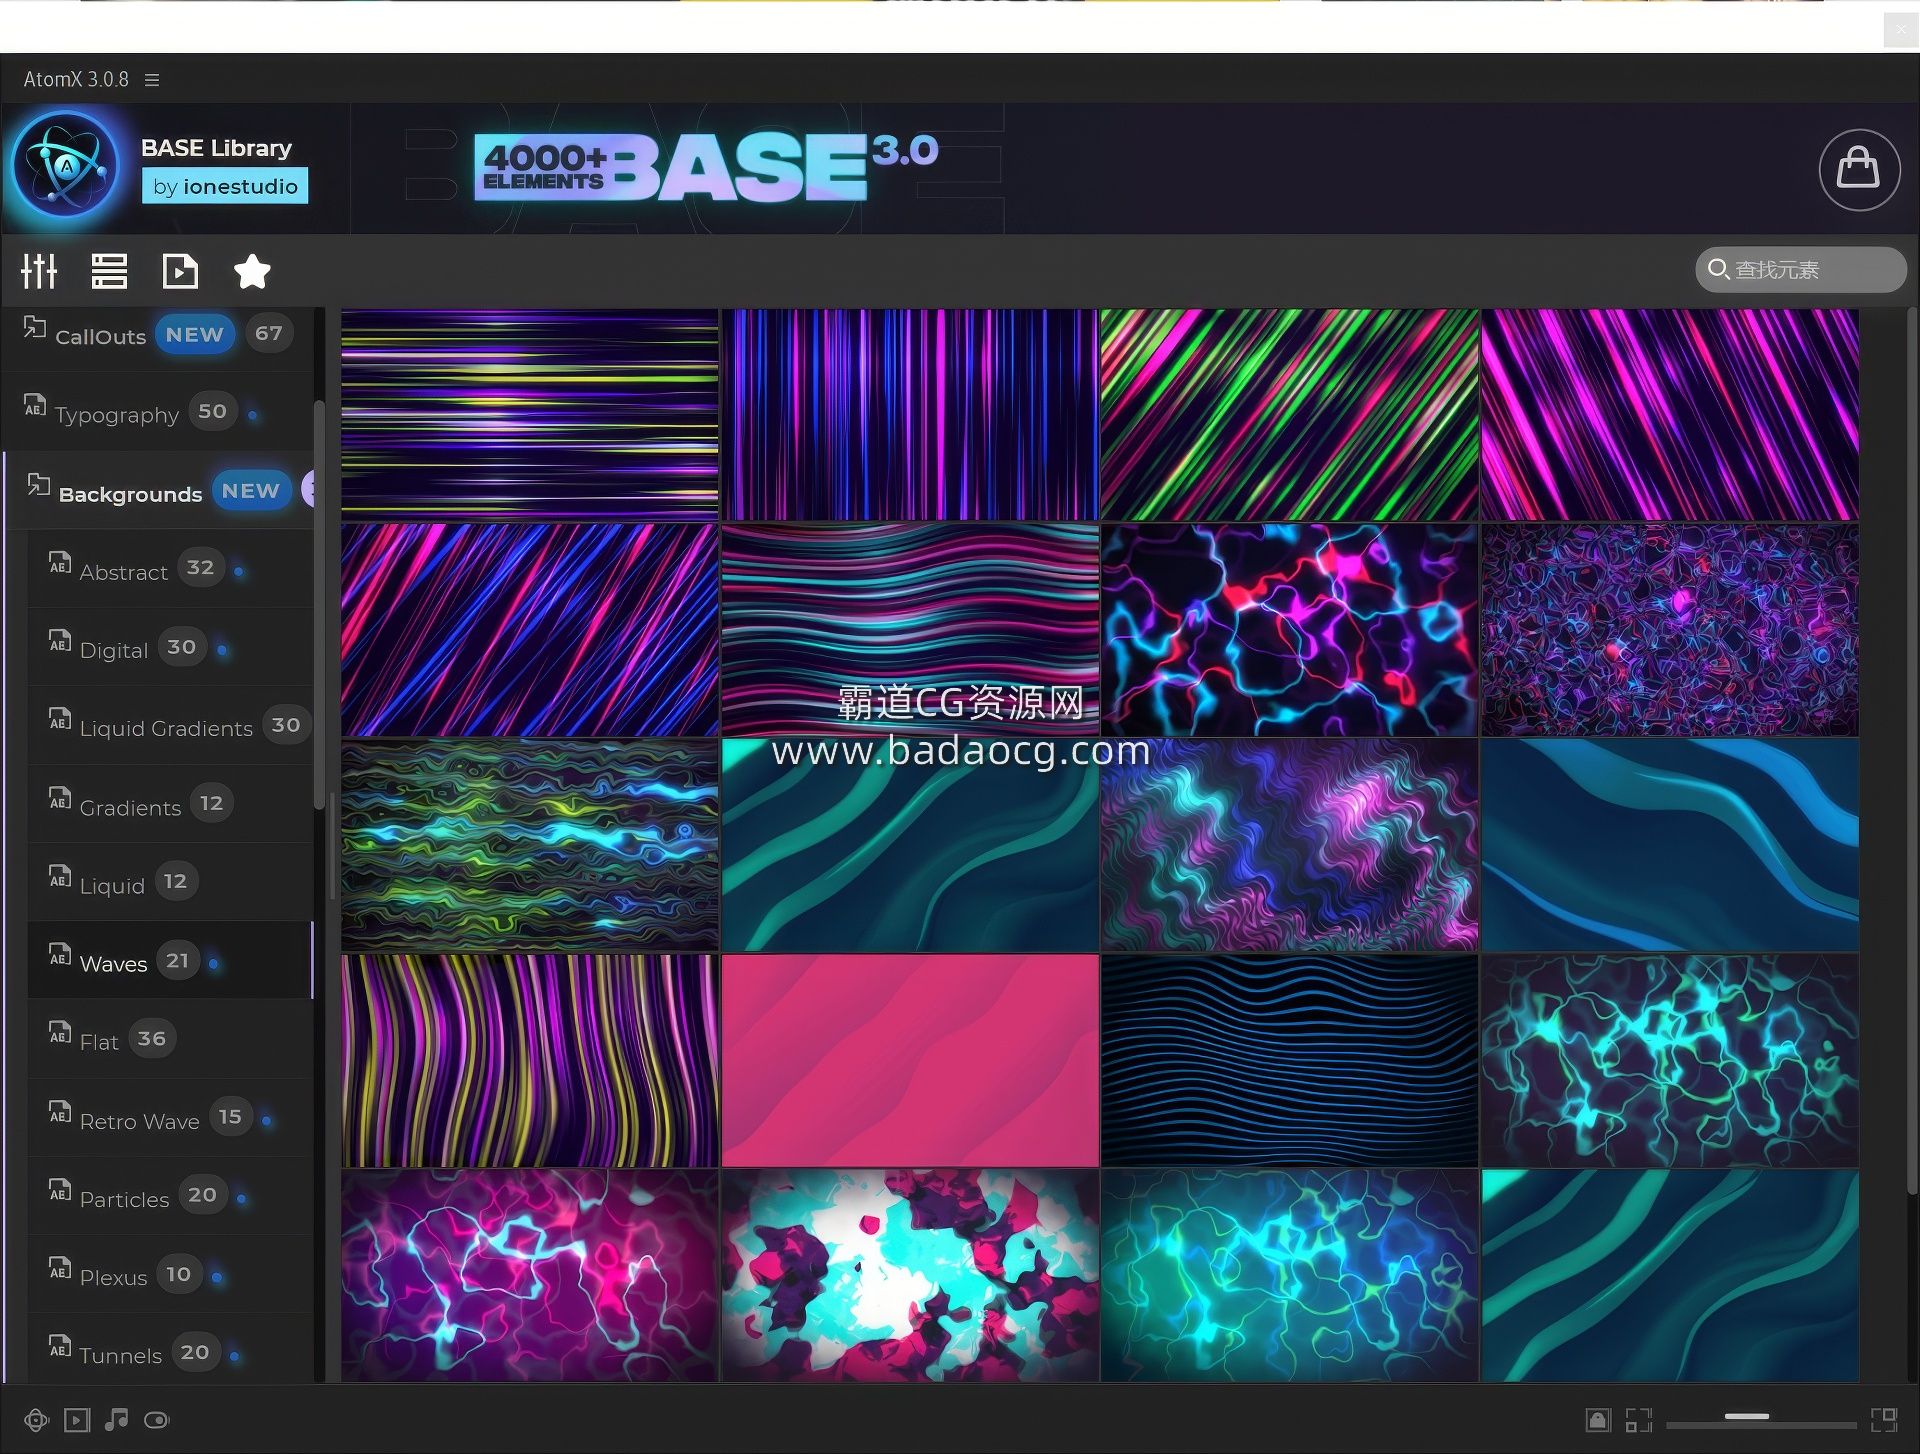The image size is (1920, 1454).
Task: Select the green and pink diagonal stripes thumbnail
Action: (1290, 415)
